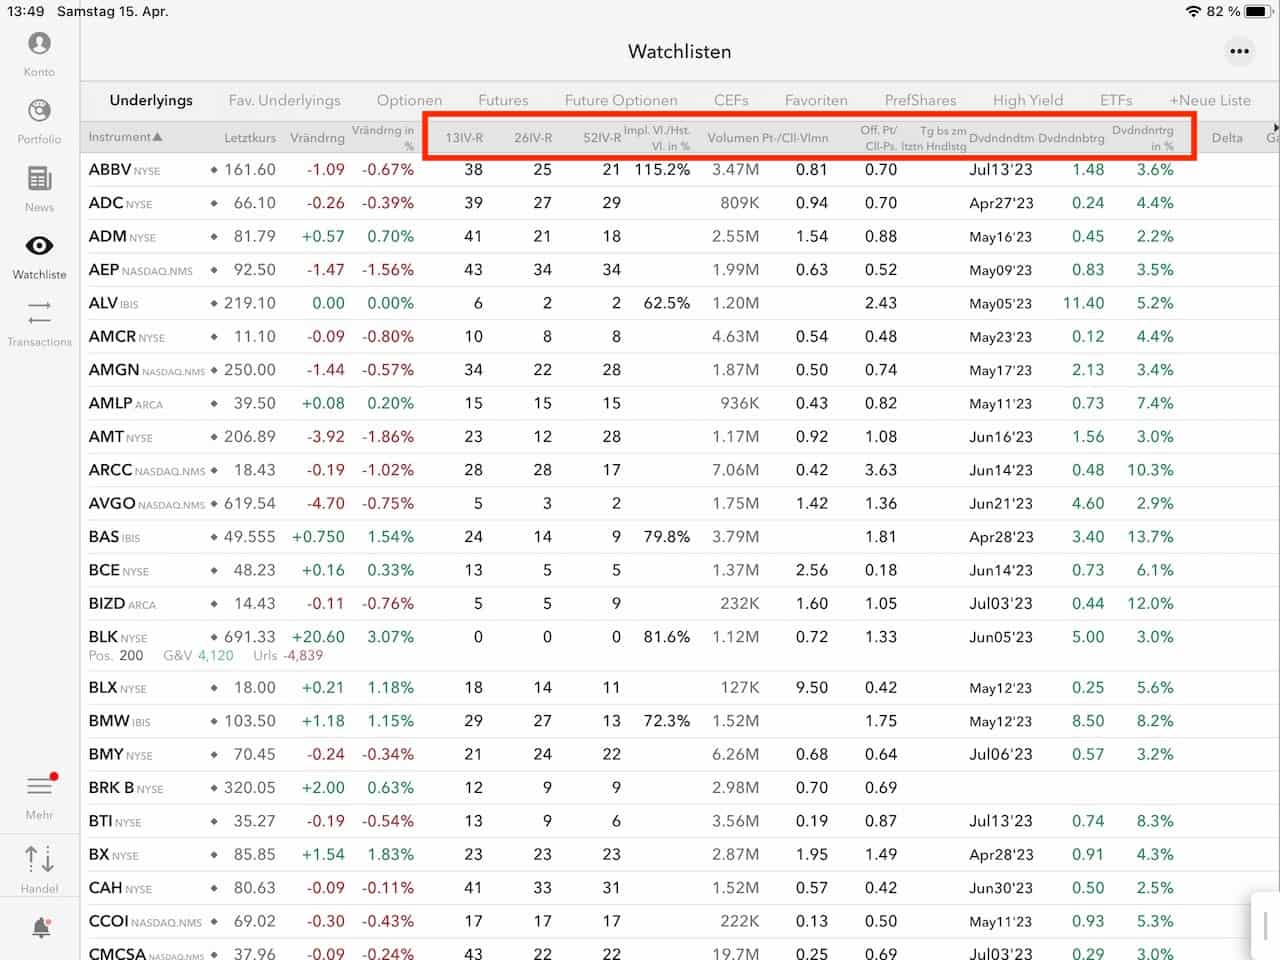This screenshot has width=1280, height=960.
Task: Switch to the CEFs tab
Action: point(731,100)
